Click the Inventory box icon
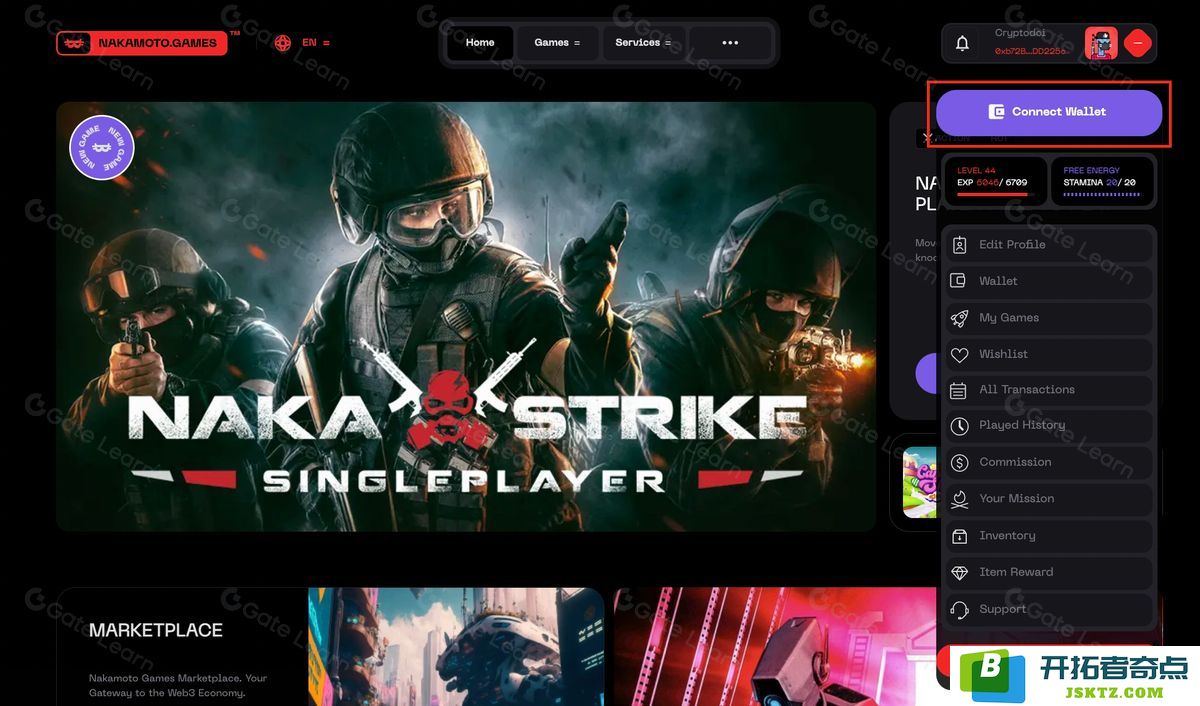Image resolution: width=1200 pixels, height=706 pixels. pyautogui.click(x=959, y=536)
